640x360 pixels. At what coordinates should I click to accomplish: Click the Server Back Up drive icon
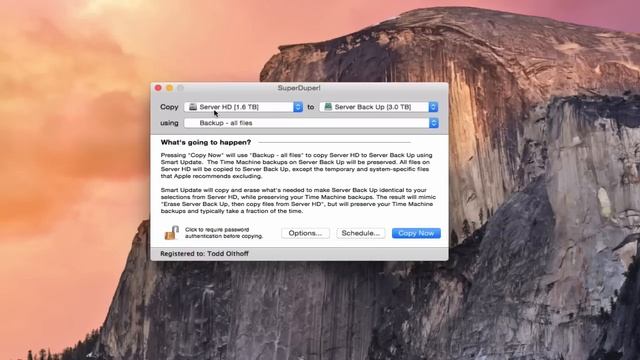point(328,107)
